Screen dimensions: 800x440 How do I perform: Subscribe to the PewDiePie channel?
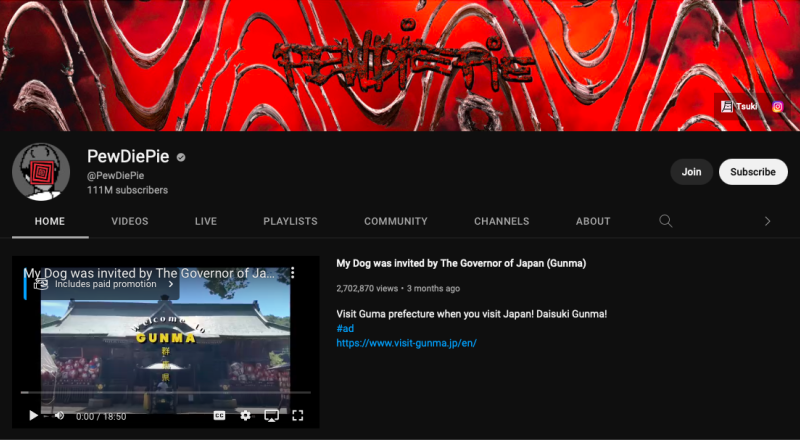(753, 172)
